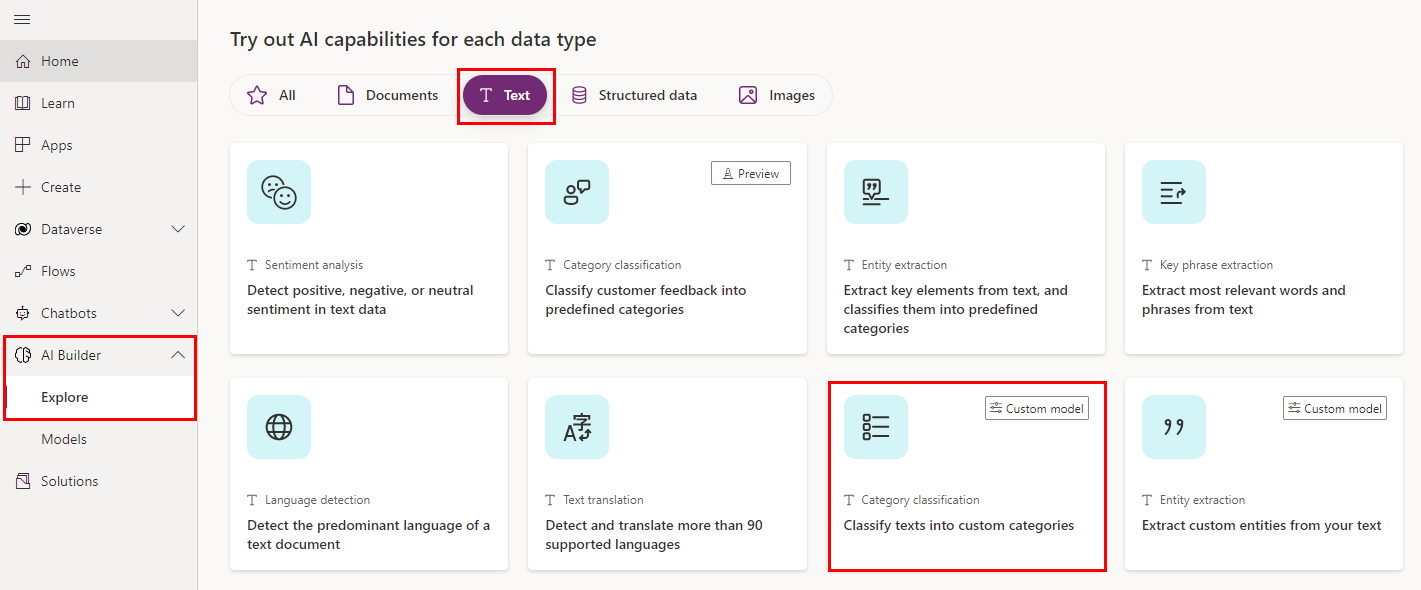Collapse the AI Builder section

pyautogui.click(x=178, y=355)
